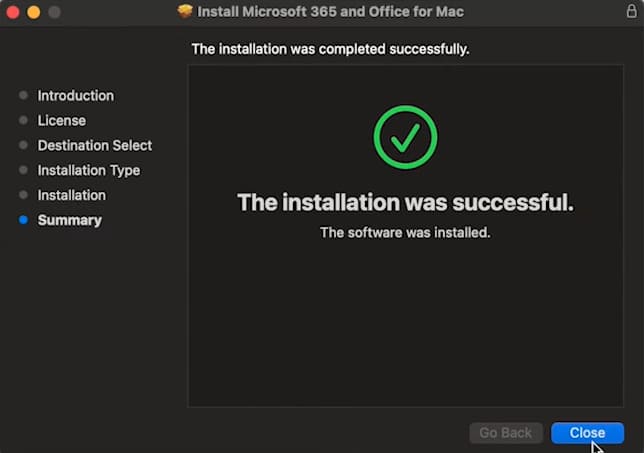
Task: Click the bullet beside Destination Select
Action: tap(23, 146)
